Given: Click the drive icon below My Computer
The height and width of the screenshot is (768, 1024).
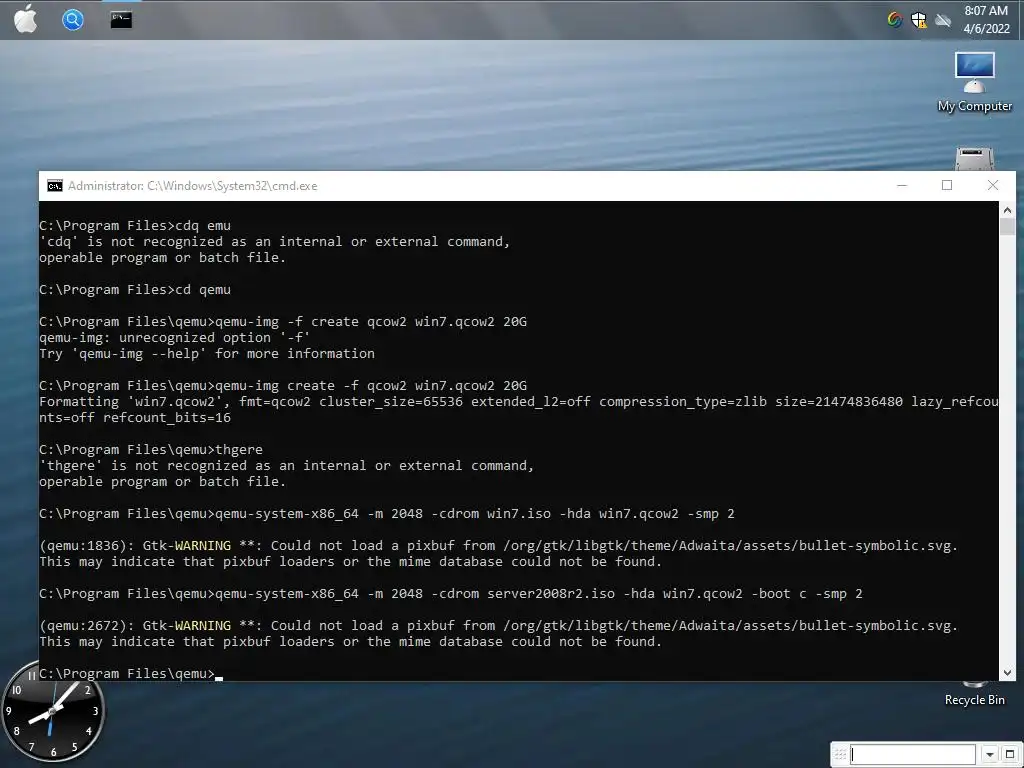Looking at the screenshot, I should (974, 158).
